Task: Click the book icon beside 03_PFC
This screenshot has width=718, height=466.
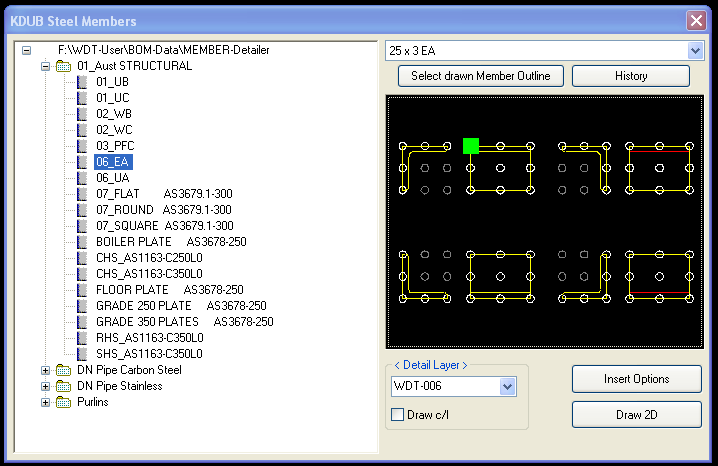Action: pos(82,146)
